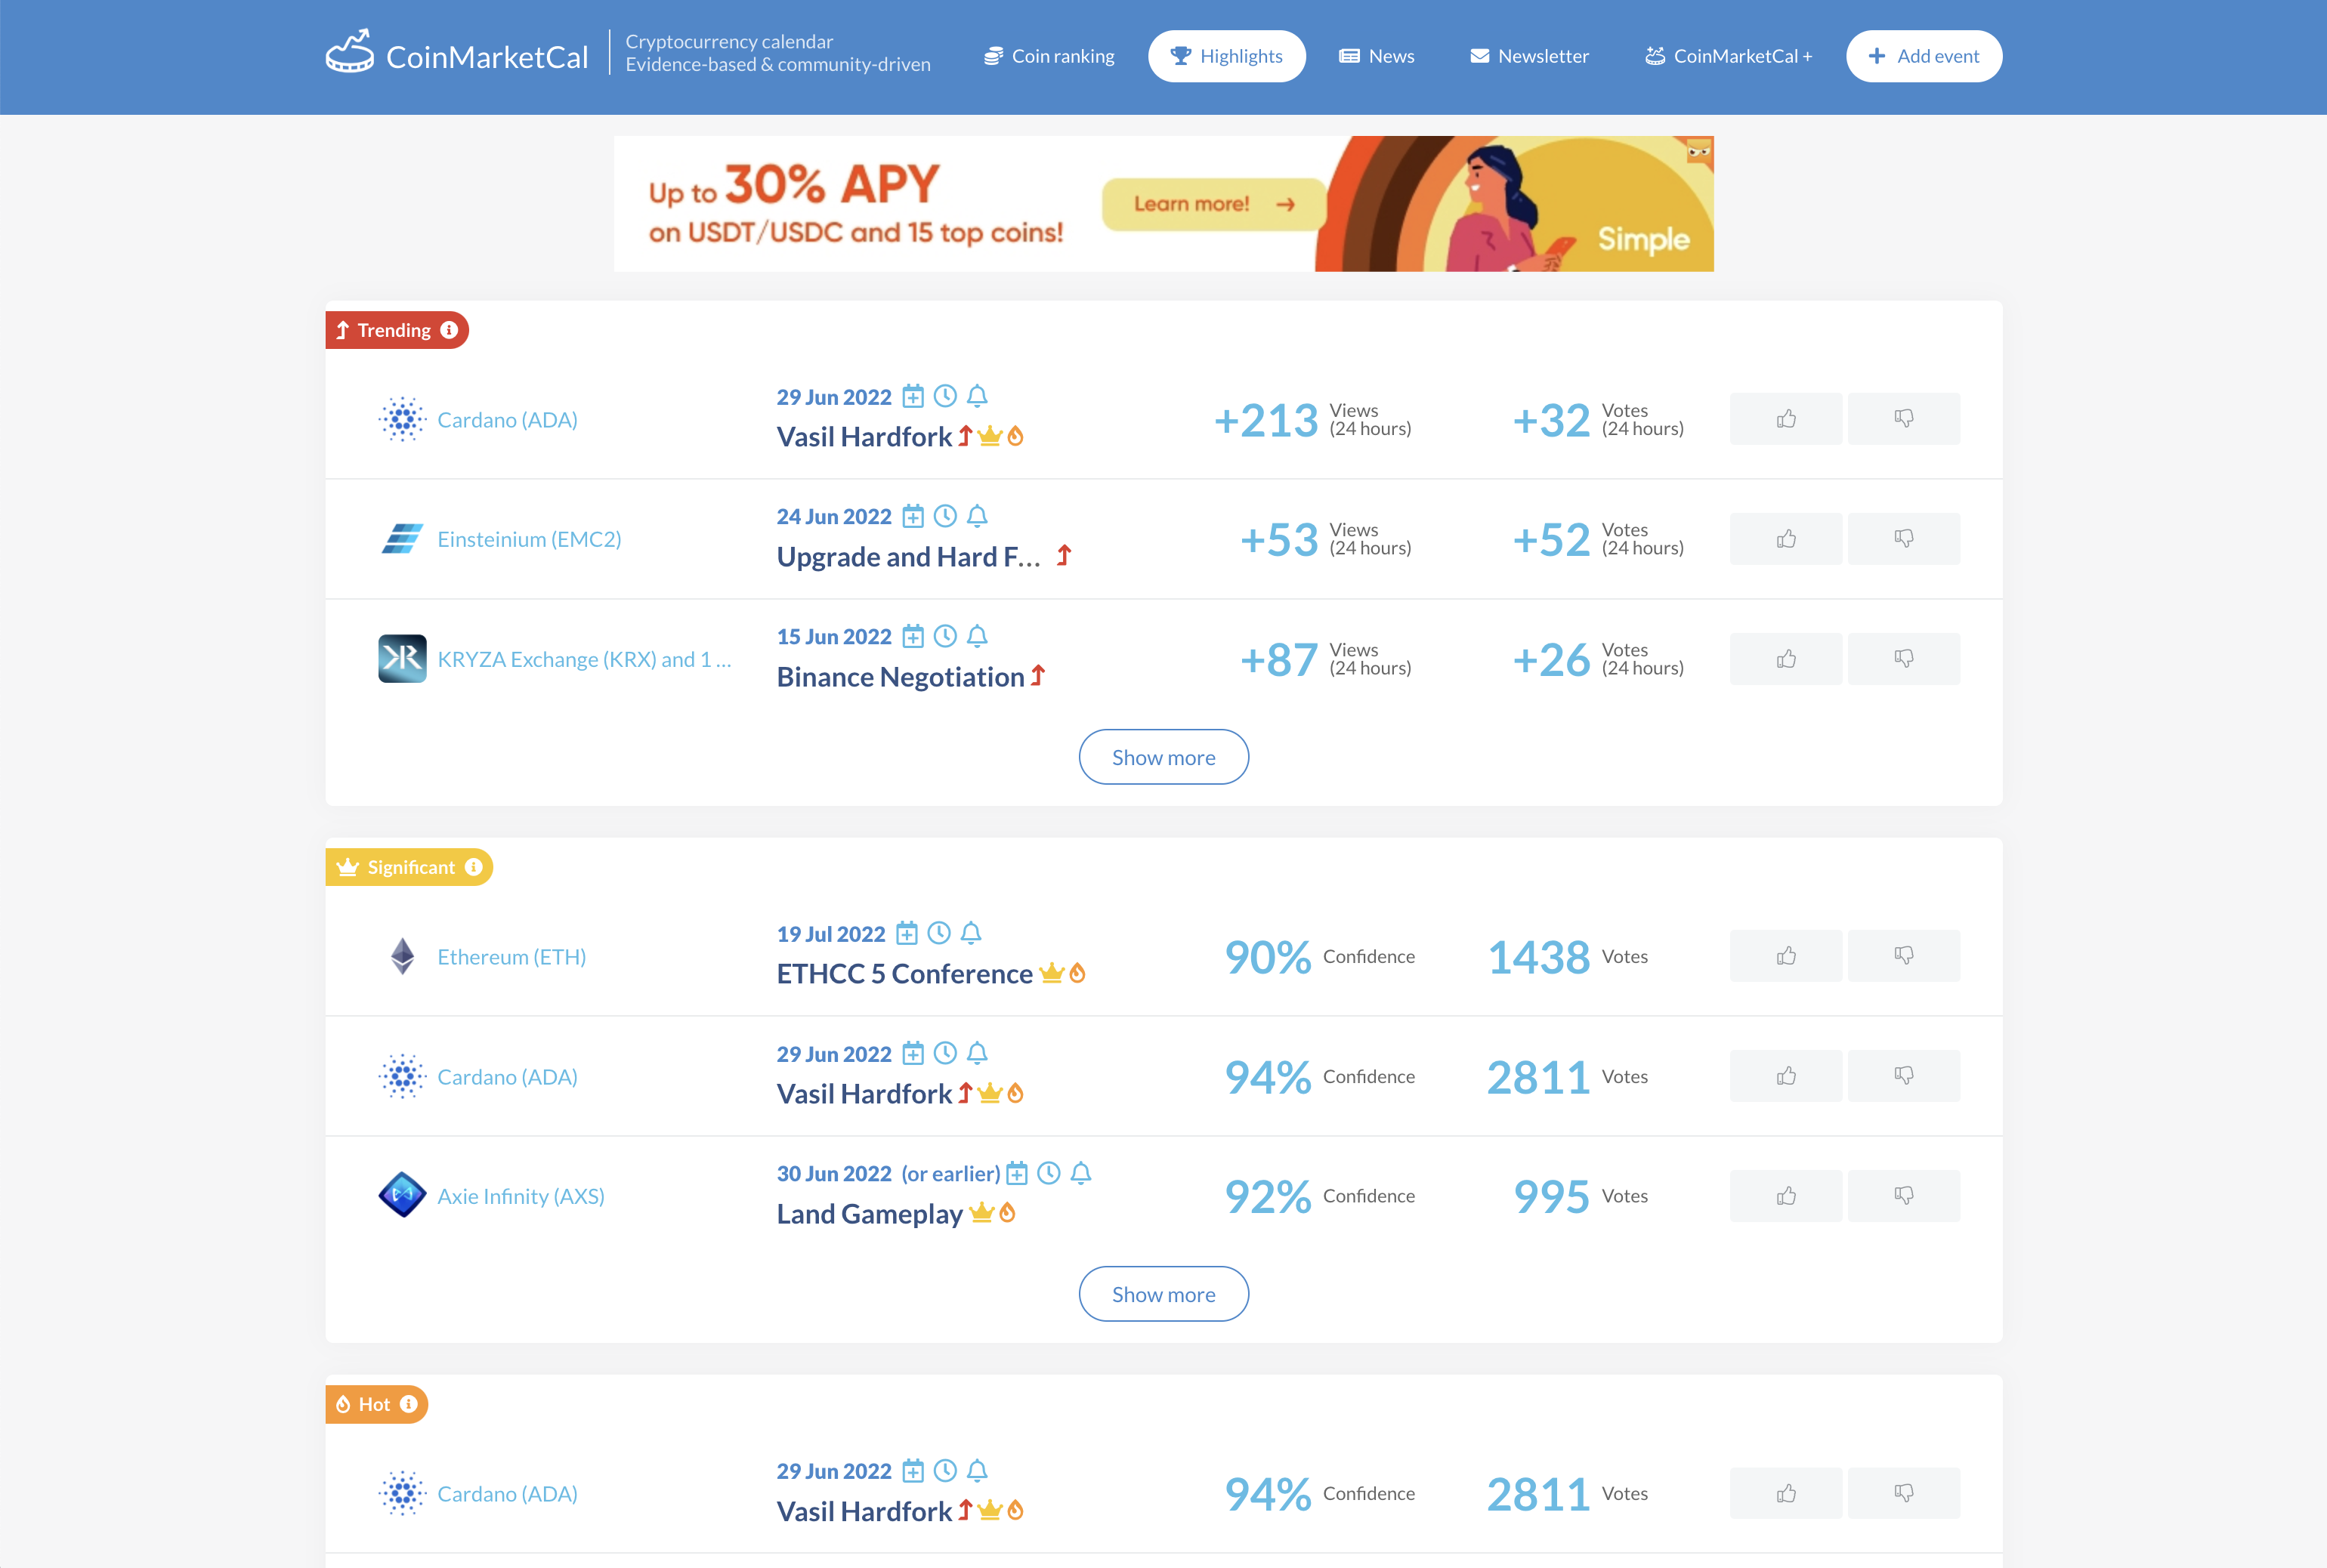The height and width of the screenshot is (1568, 2327).
Task: Click info icon on Hot badge
Action: (408, 1404)
